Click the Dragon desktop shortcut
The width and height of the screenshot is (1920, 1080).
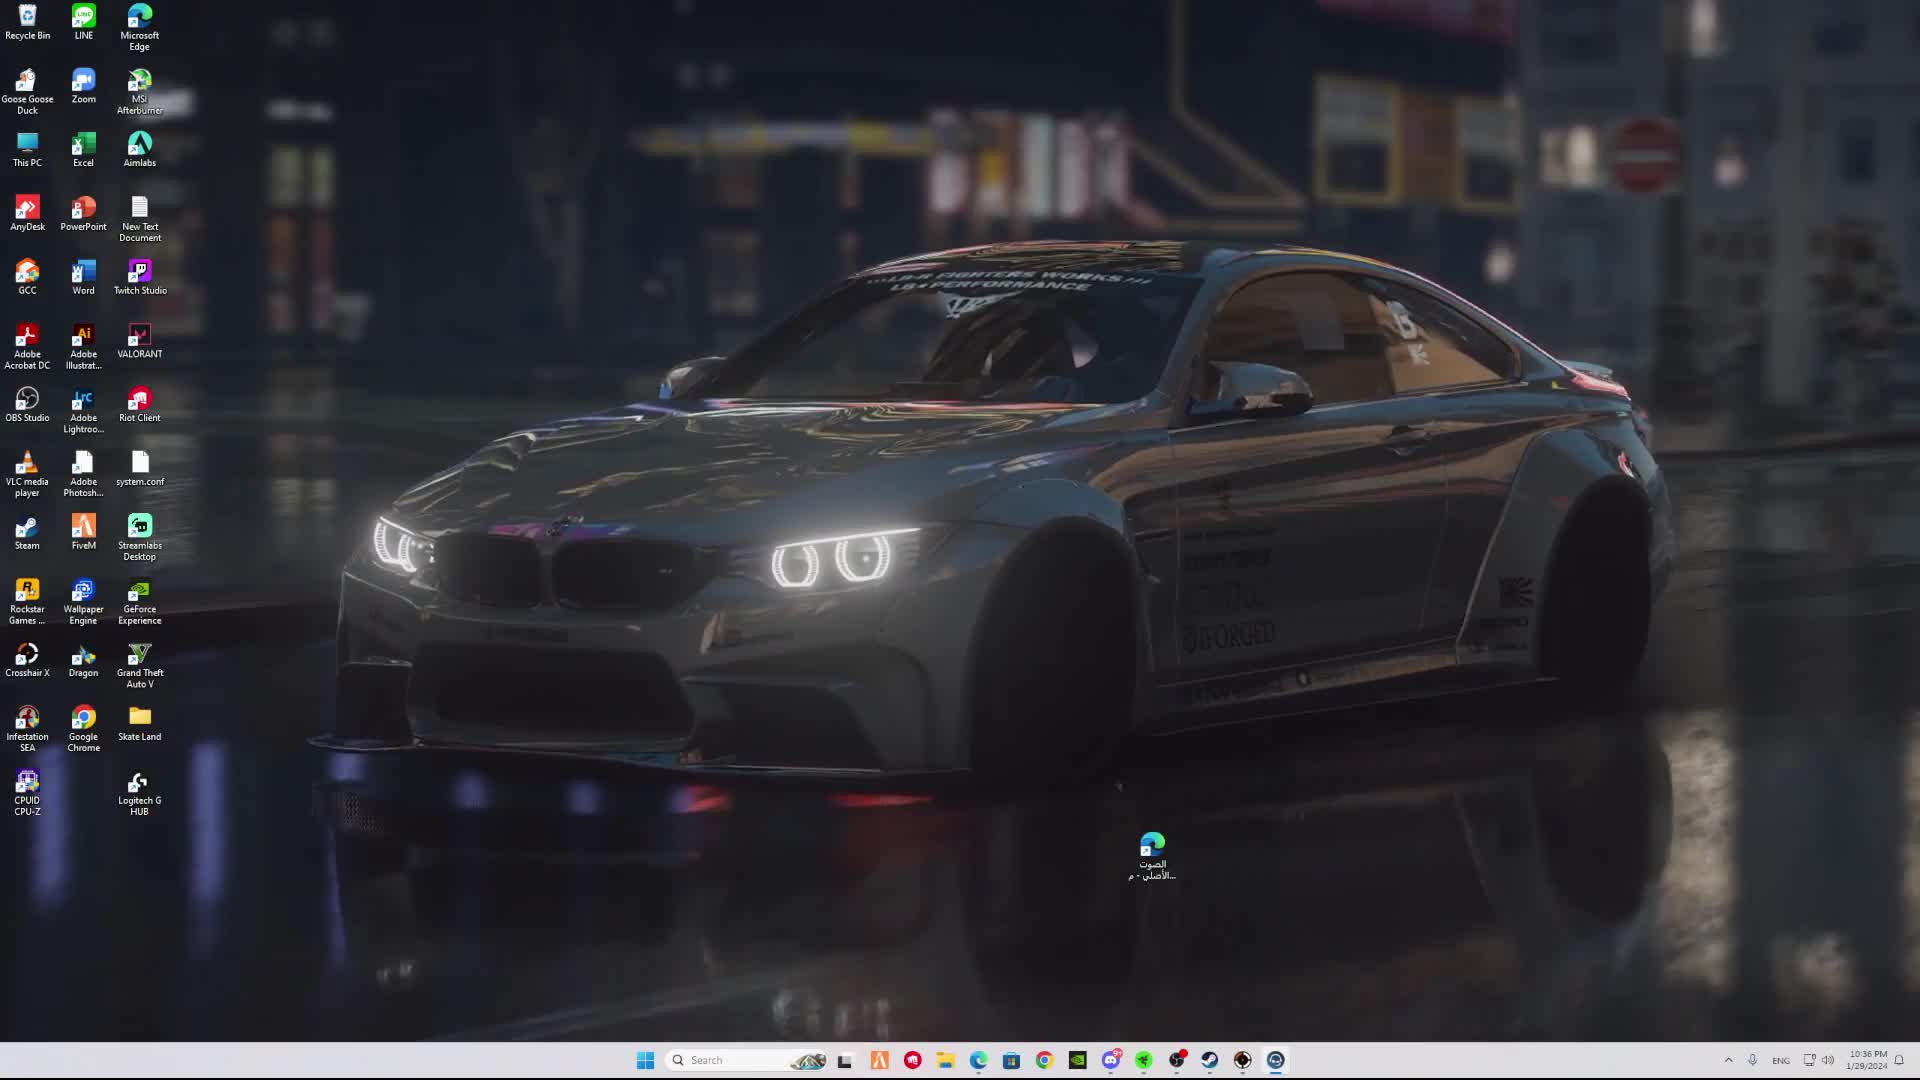83,661
